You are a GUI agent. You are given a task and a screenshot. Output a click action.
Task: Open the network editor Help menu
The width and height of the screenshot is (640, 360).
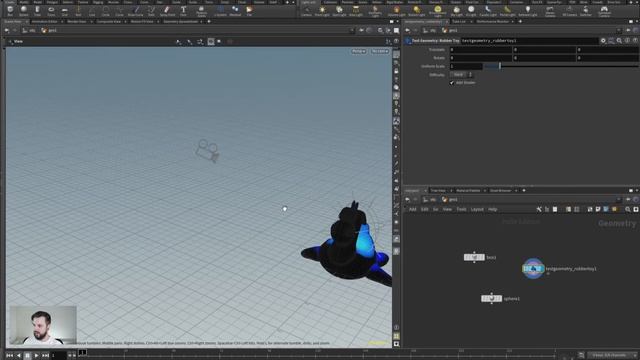pos(493,209)
